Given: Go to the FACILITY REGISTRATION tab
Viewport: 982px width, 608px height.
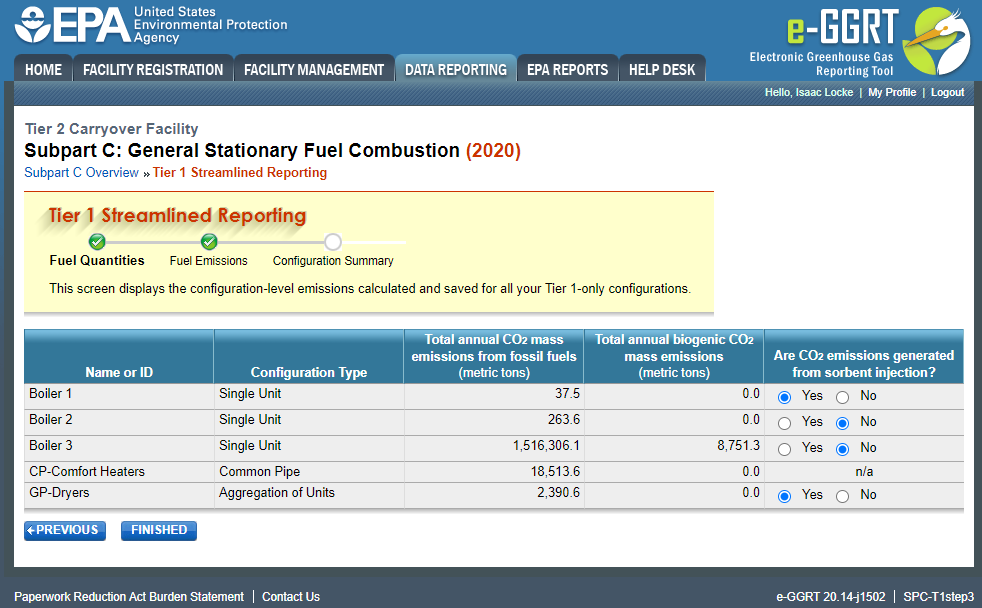Looking at the screenshot, I should 153,69.
